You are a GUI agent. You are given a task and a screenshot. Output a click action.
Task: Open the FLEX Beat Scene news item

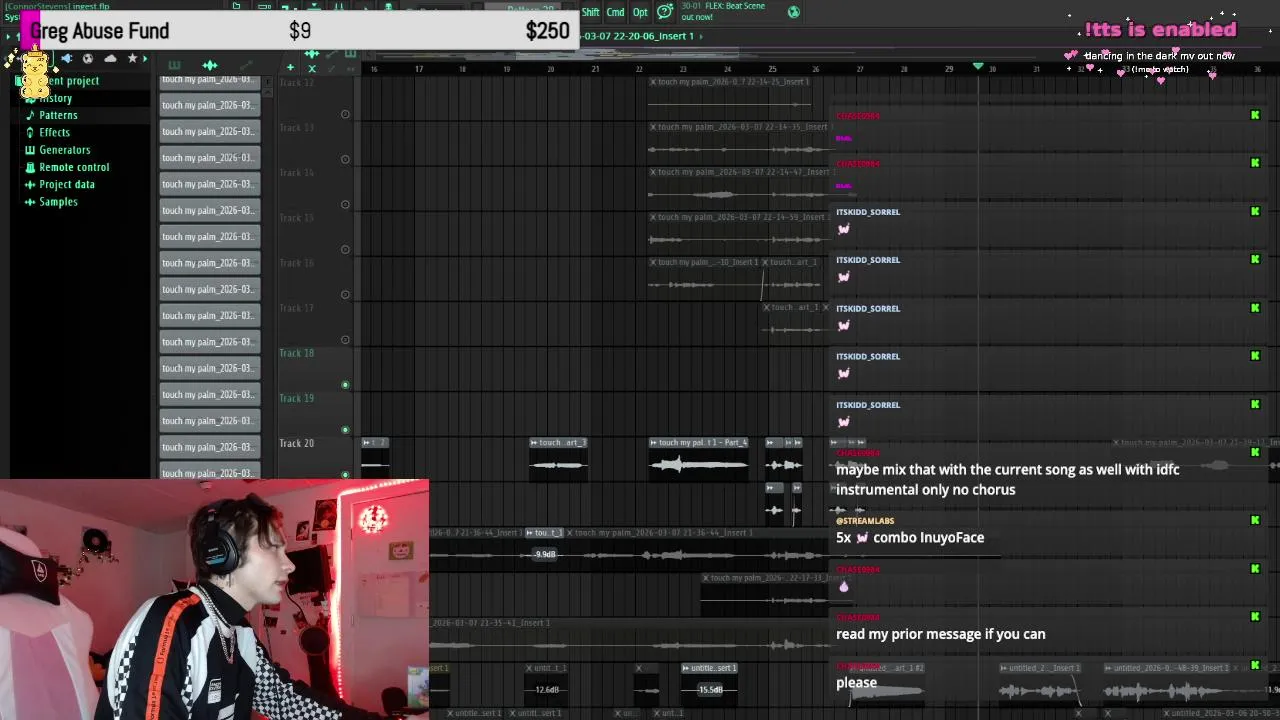[723, 11]
